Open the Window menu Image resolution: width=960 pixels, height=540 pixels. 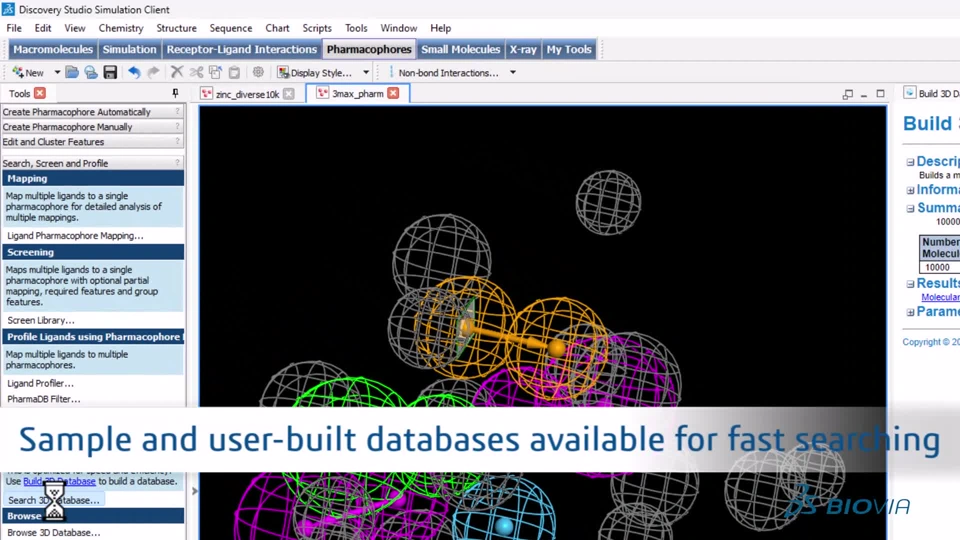click(399, 28)
